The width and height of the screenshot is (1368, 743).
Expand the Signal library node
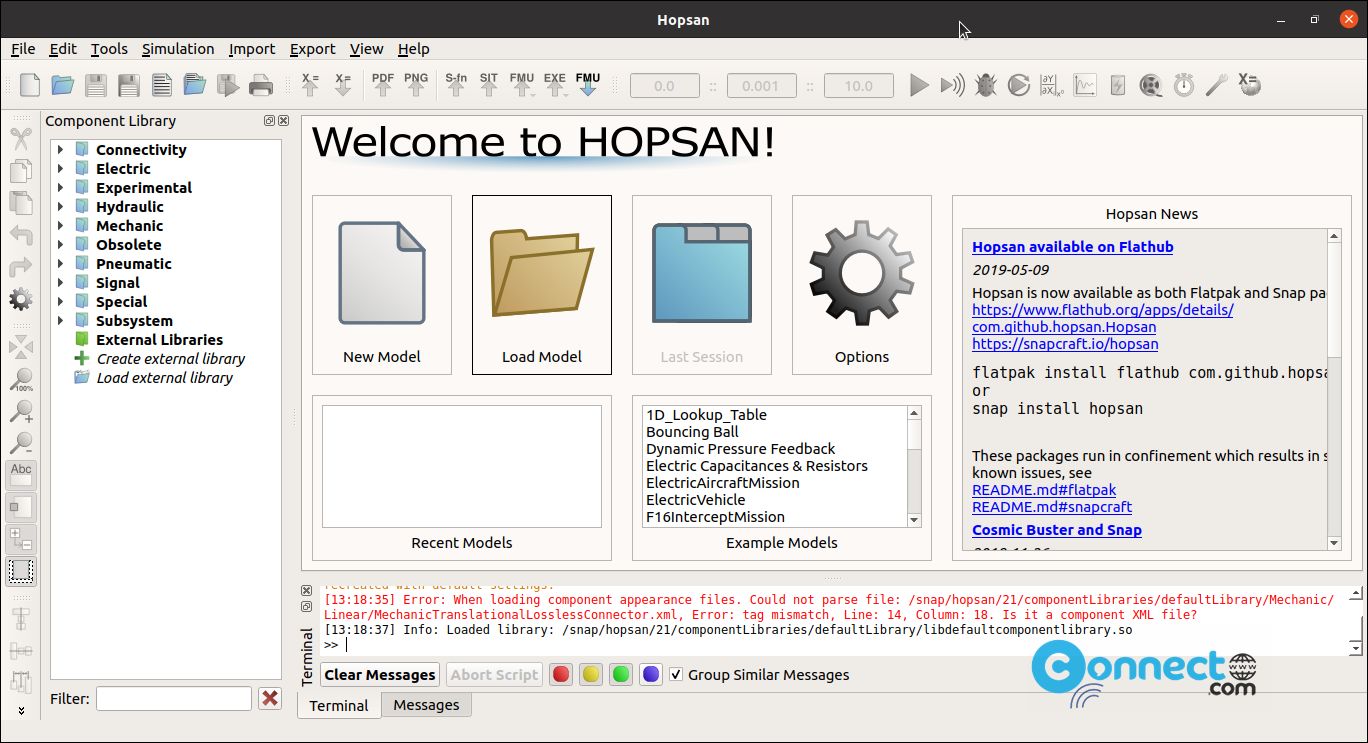[60, 283]
